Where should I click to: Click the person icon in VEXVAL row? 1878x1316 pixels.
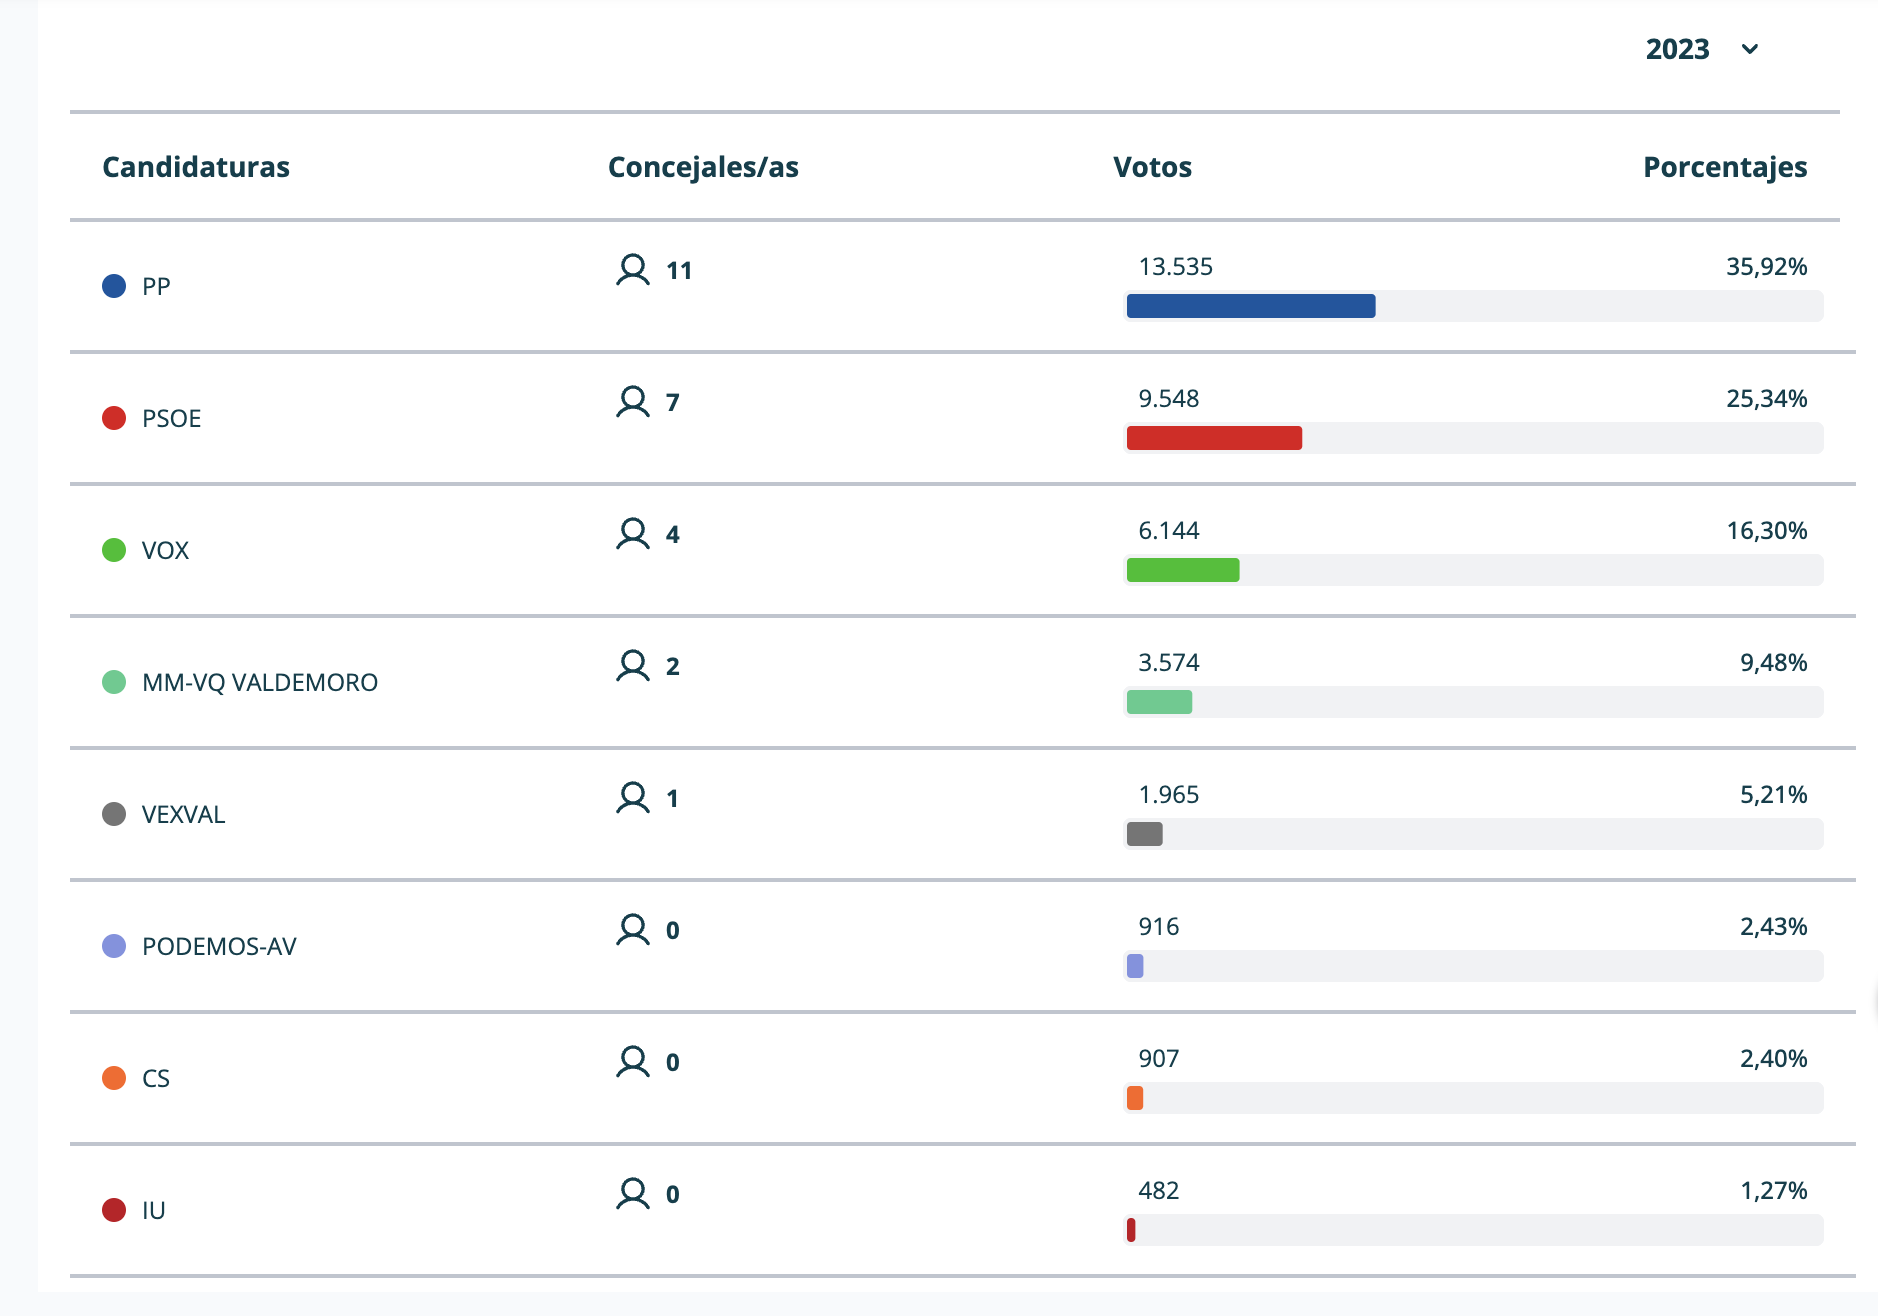tap(632, 798)
